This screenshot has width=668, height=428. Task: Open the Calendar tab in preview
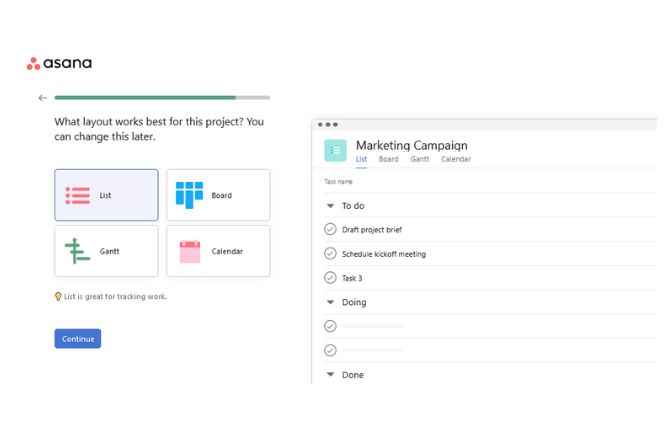tap(456, 159)
